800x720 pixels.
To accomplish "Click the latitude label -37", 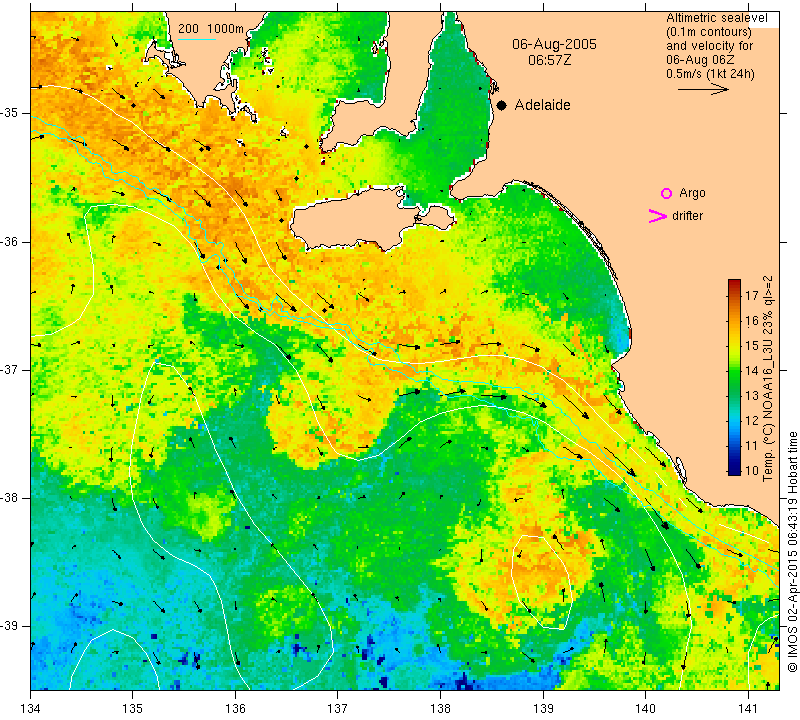I will coord(9,369).
